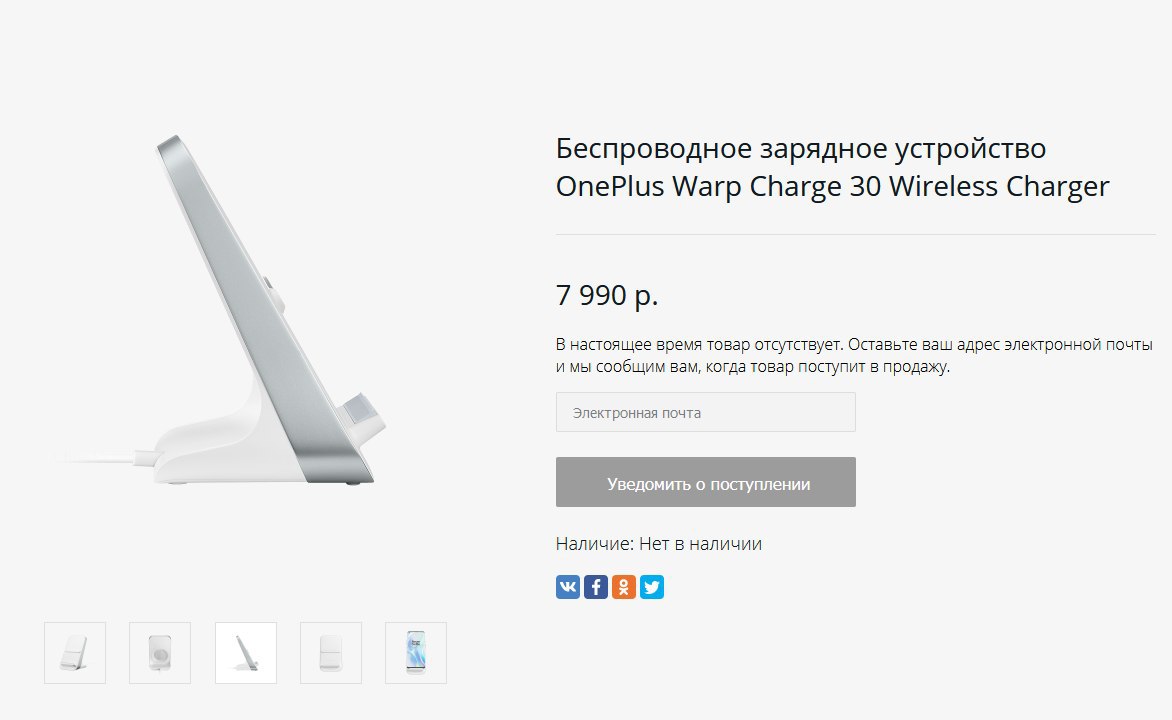This screenshot has height=720, width=1172.
Task: Select the first angled charger thumbnail
Action: pos(75,653)
